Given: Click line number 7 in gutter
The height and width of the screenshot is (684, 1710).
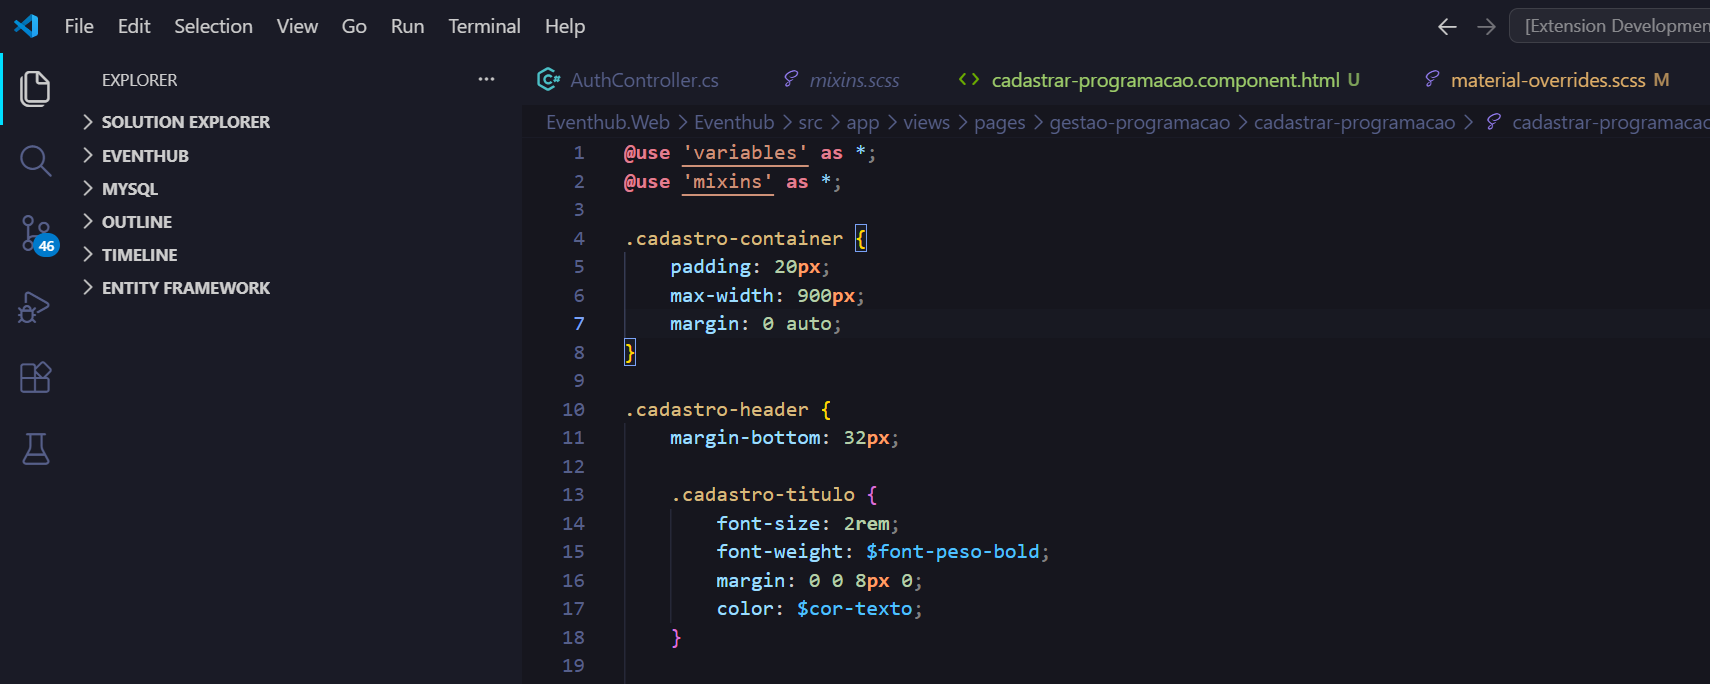Looking at the screenshot, I should [x=579, y=324].
